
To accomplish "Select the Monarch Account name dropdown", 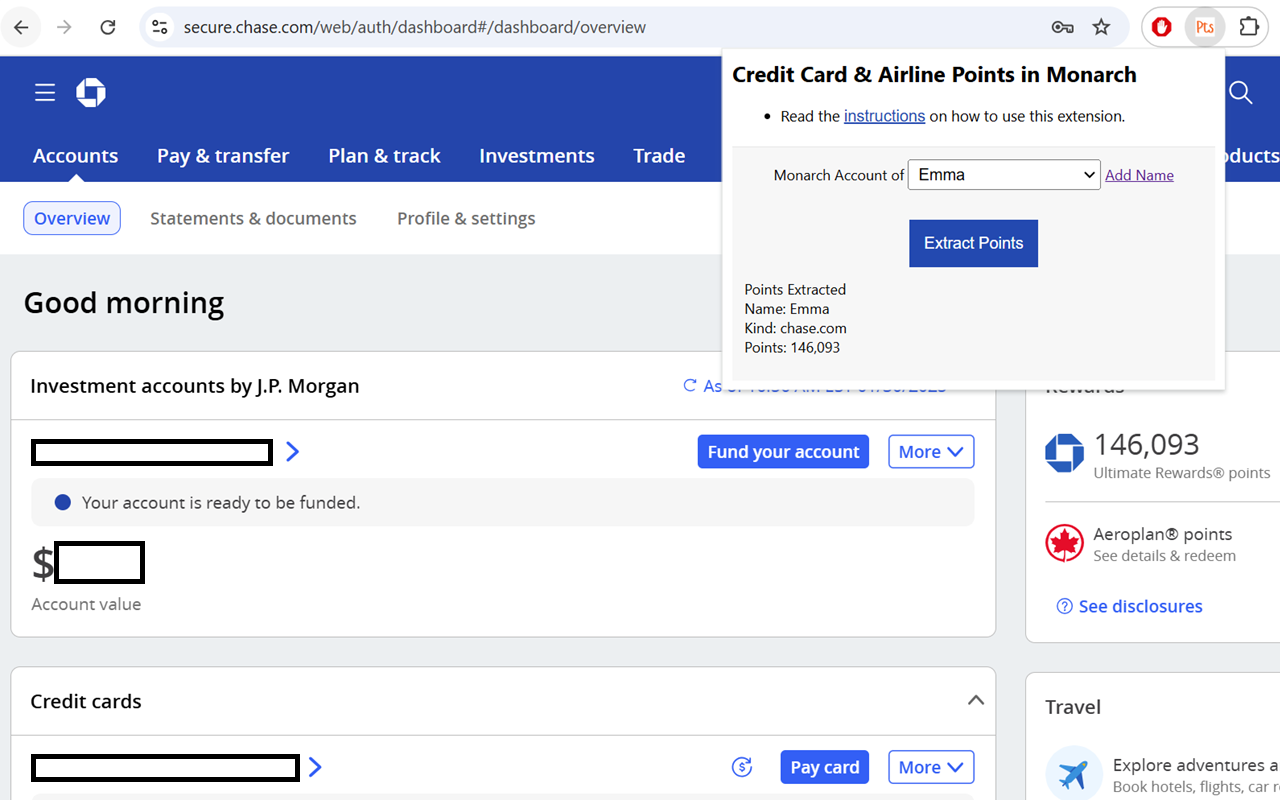I will [x=1004, y=175].
